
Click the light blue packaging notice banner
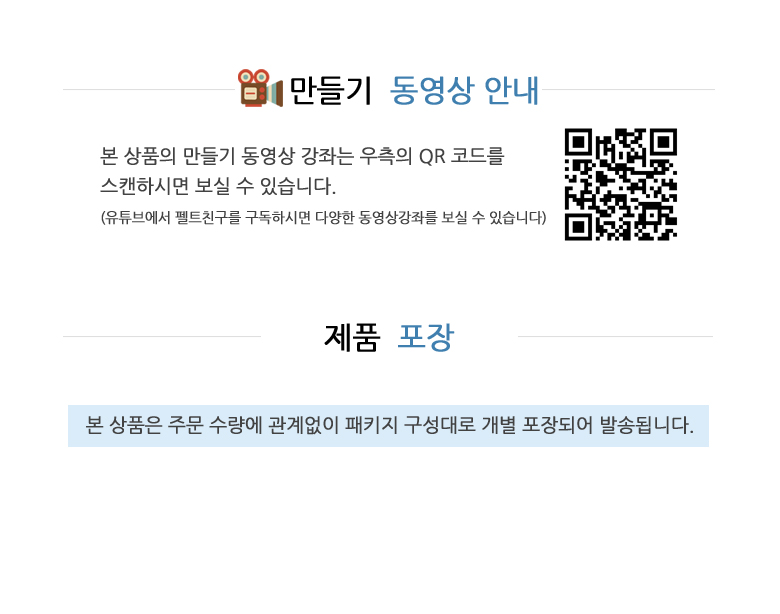click(x=388, y=426)
